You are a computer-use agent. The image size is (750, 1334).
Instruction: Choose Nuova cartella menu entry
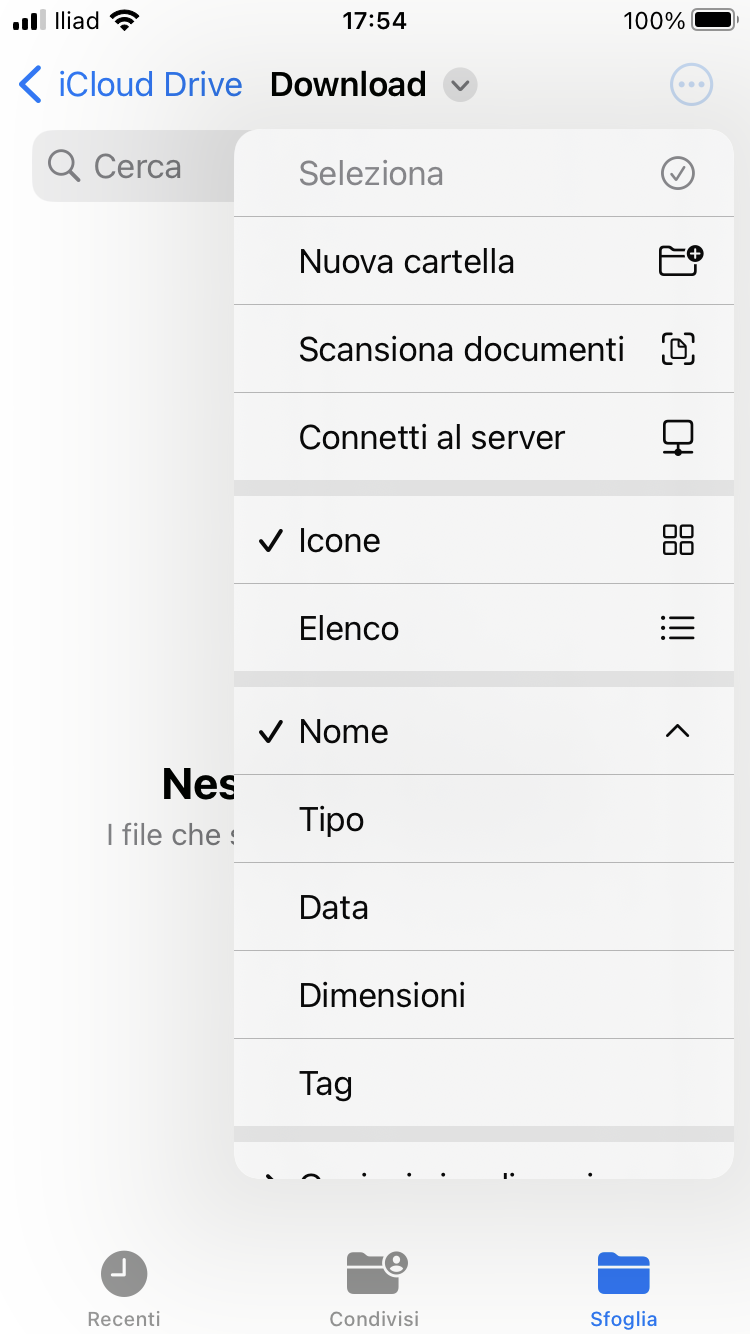tap(484, 261)
